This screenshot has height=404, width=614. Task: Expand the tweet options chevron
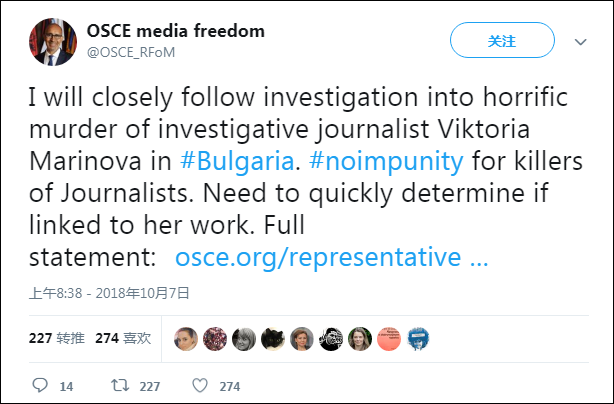580,42
